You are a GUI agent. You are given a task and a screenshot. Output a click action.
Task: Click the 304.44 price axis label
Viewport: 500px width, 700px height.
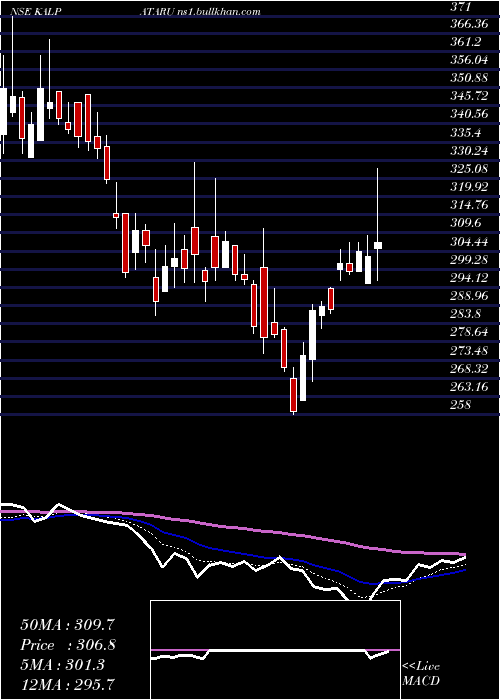pos(470,242)
